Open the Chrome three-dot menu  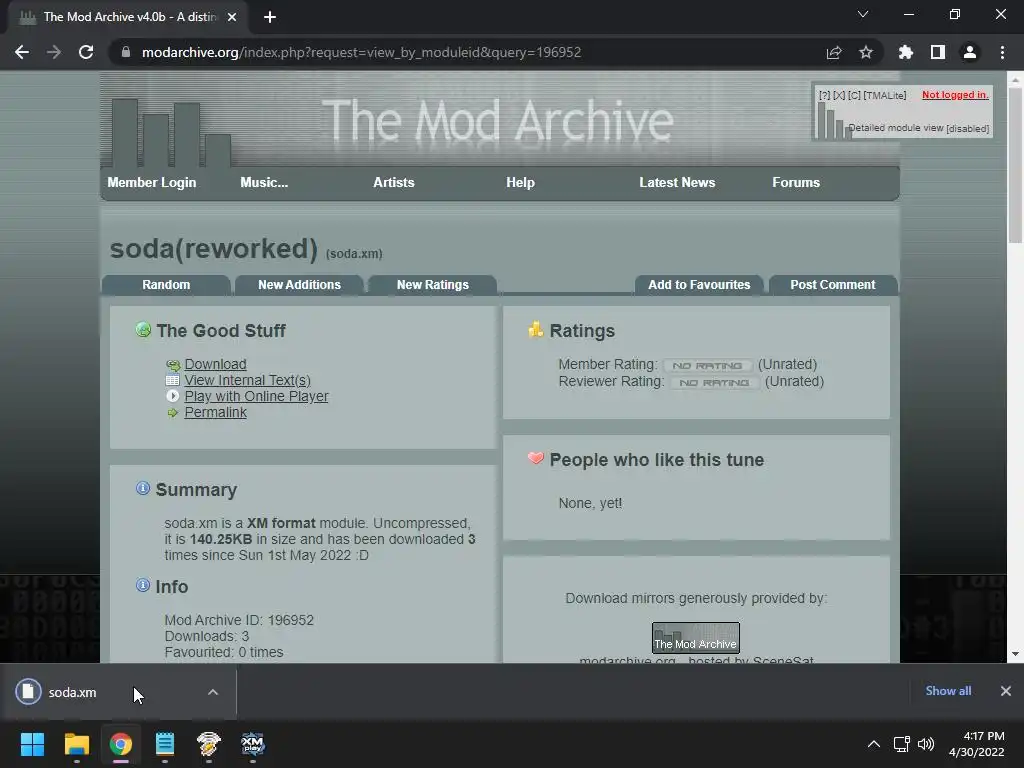pos(1002,52)
